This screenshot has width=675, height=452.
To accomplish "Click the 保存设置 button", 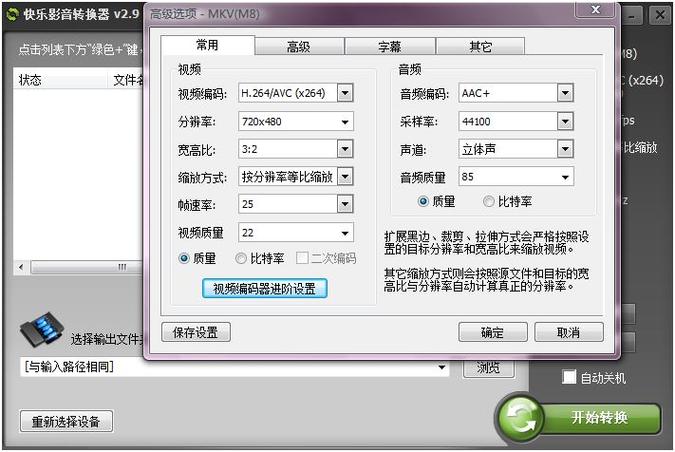I will [196, 332].
